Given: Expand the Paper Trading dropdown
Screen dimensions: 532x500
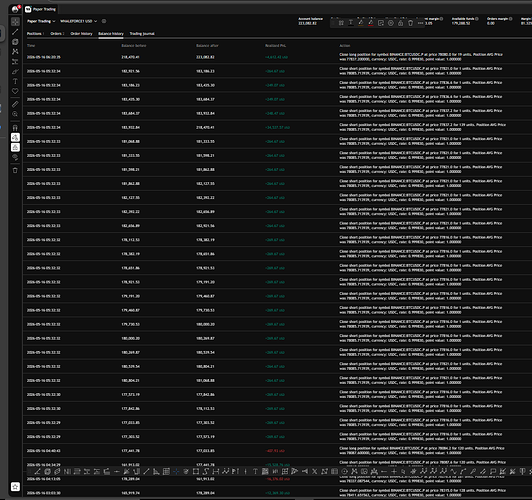Looking at the screenshot, I should coord(41,21).
